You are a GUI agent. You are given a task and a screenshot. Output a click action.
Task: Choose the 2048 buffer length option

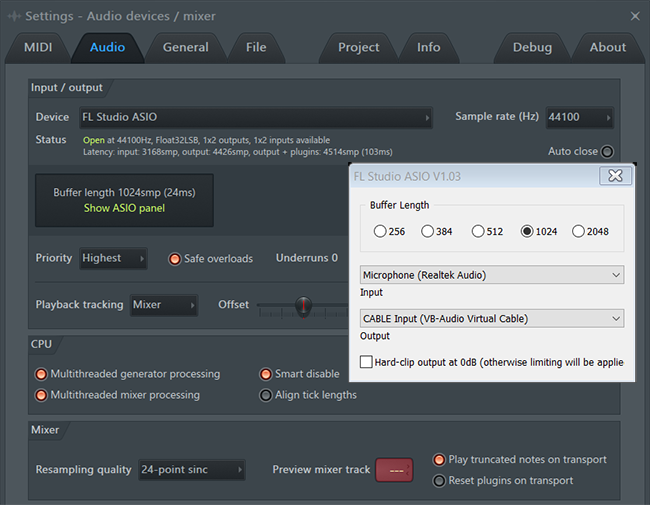[578, 231]
